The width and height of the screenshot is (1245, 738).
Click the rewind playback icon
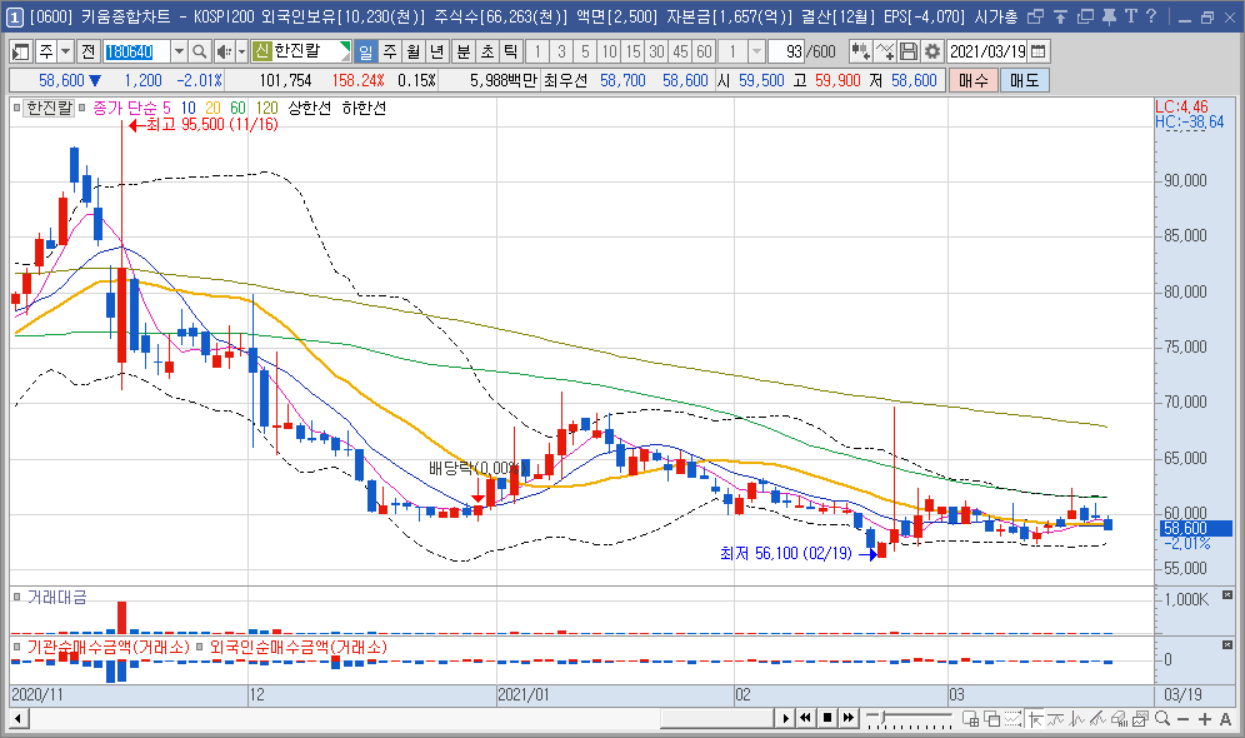(805, 718)
